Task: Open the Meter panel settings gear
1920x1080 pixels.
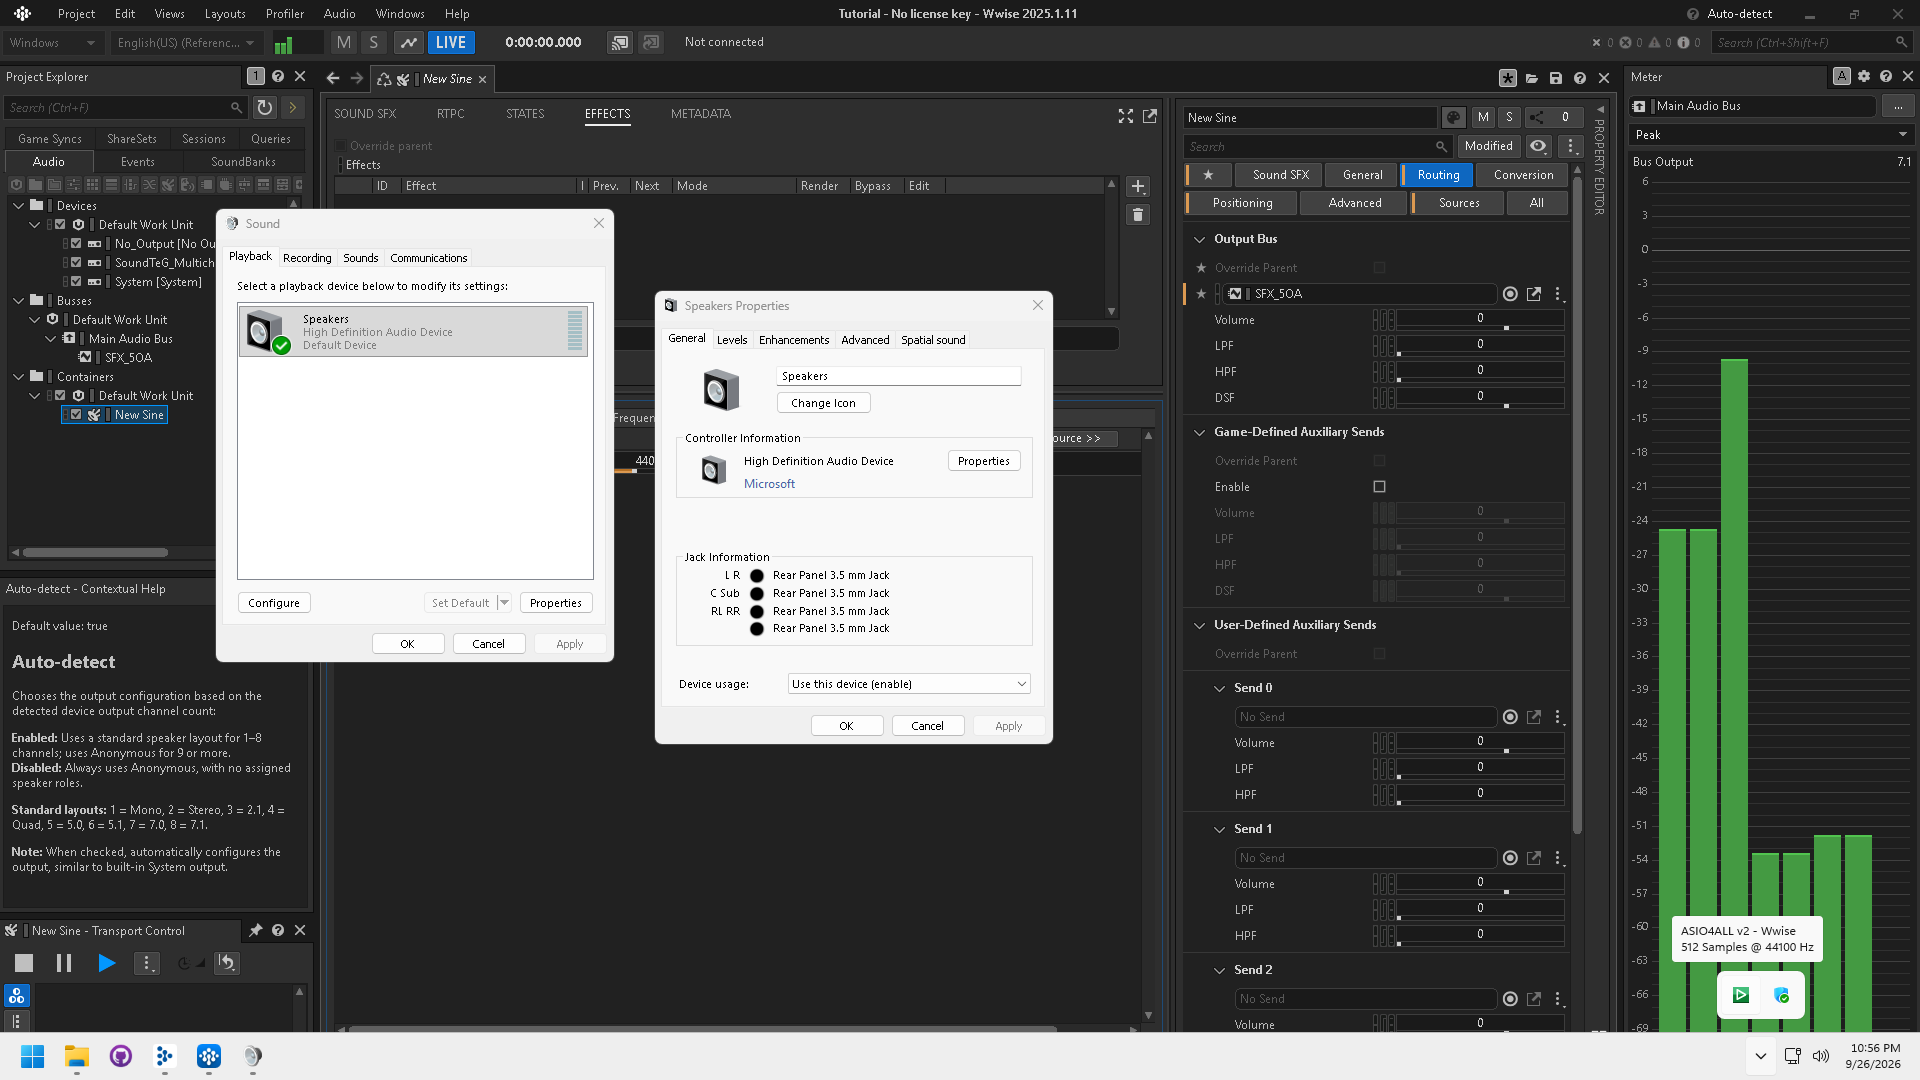Action: pos(1864,77)
